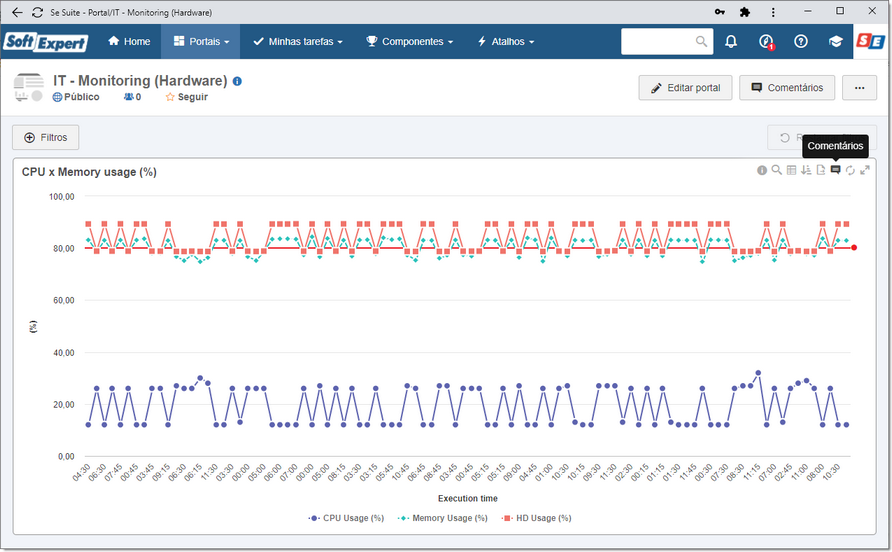The height and width of the screenshot is (552, 892).
Task: Click the Comentários button in the portal header
Action: click(787, 88)
